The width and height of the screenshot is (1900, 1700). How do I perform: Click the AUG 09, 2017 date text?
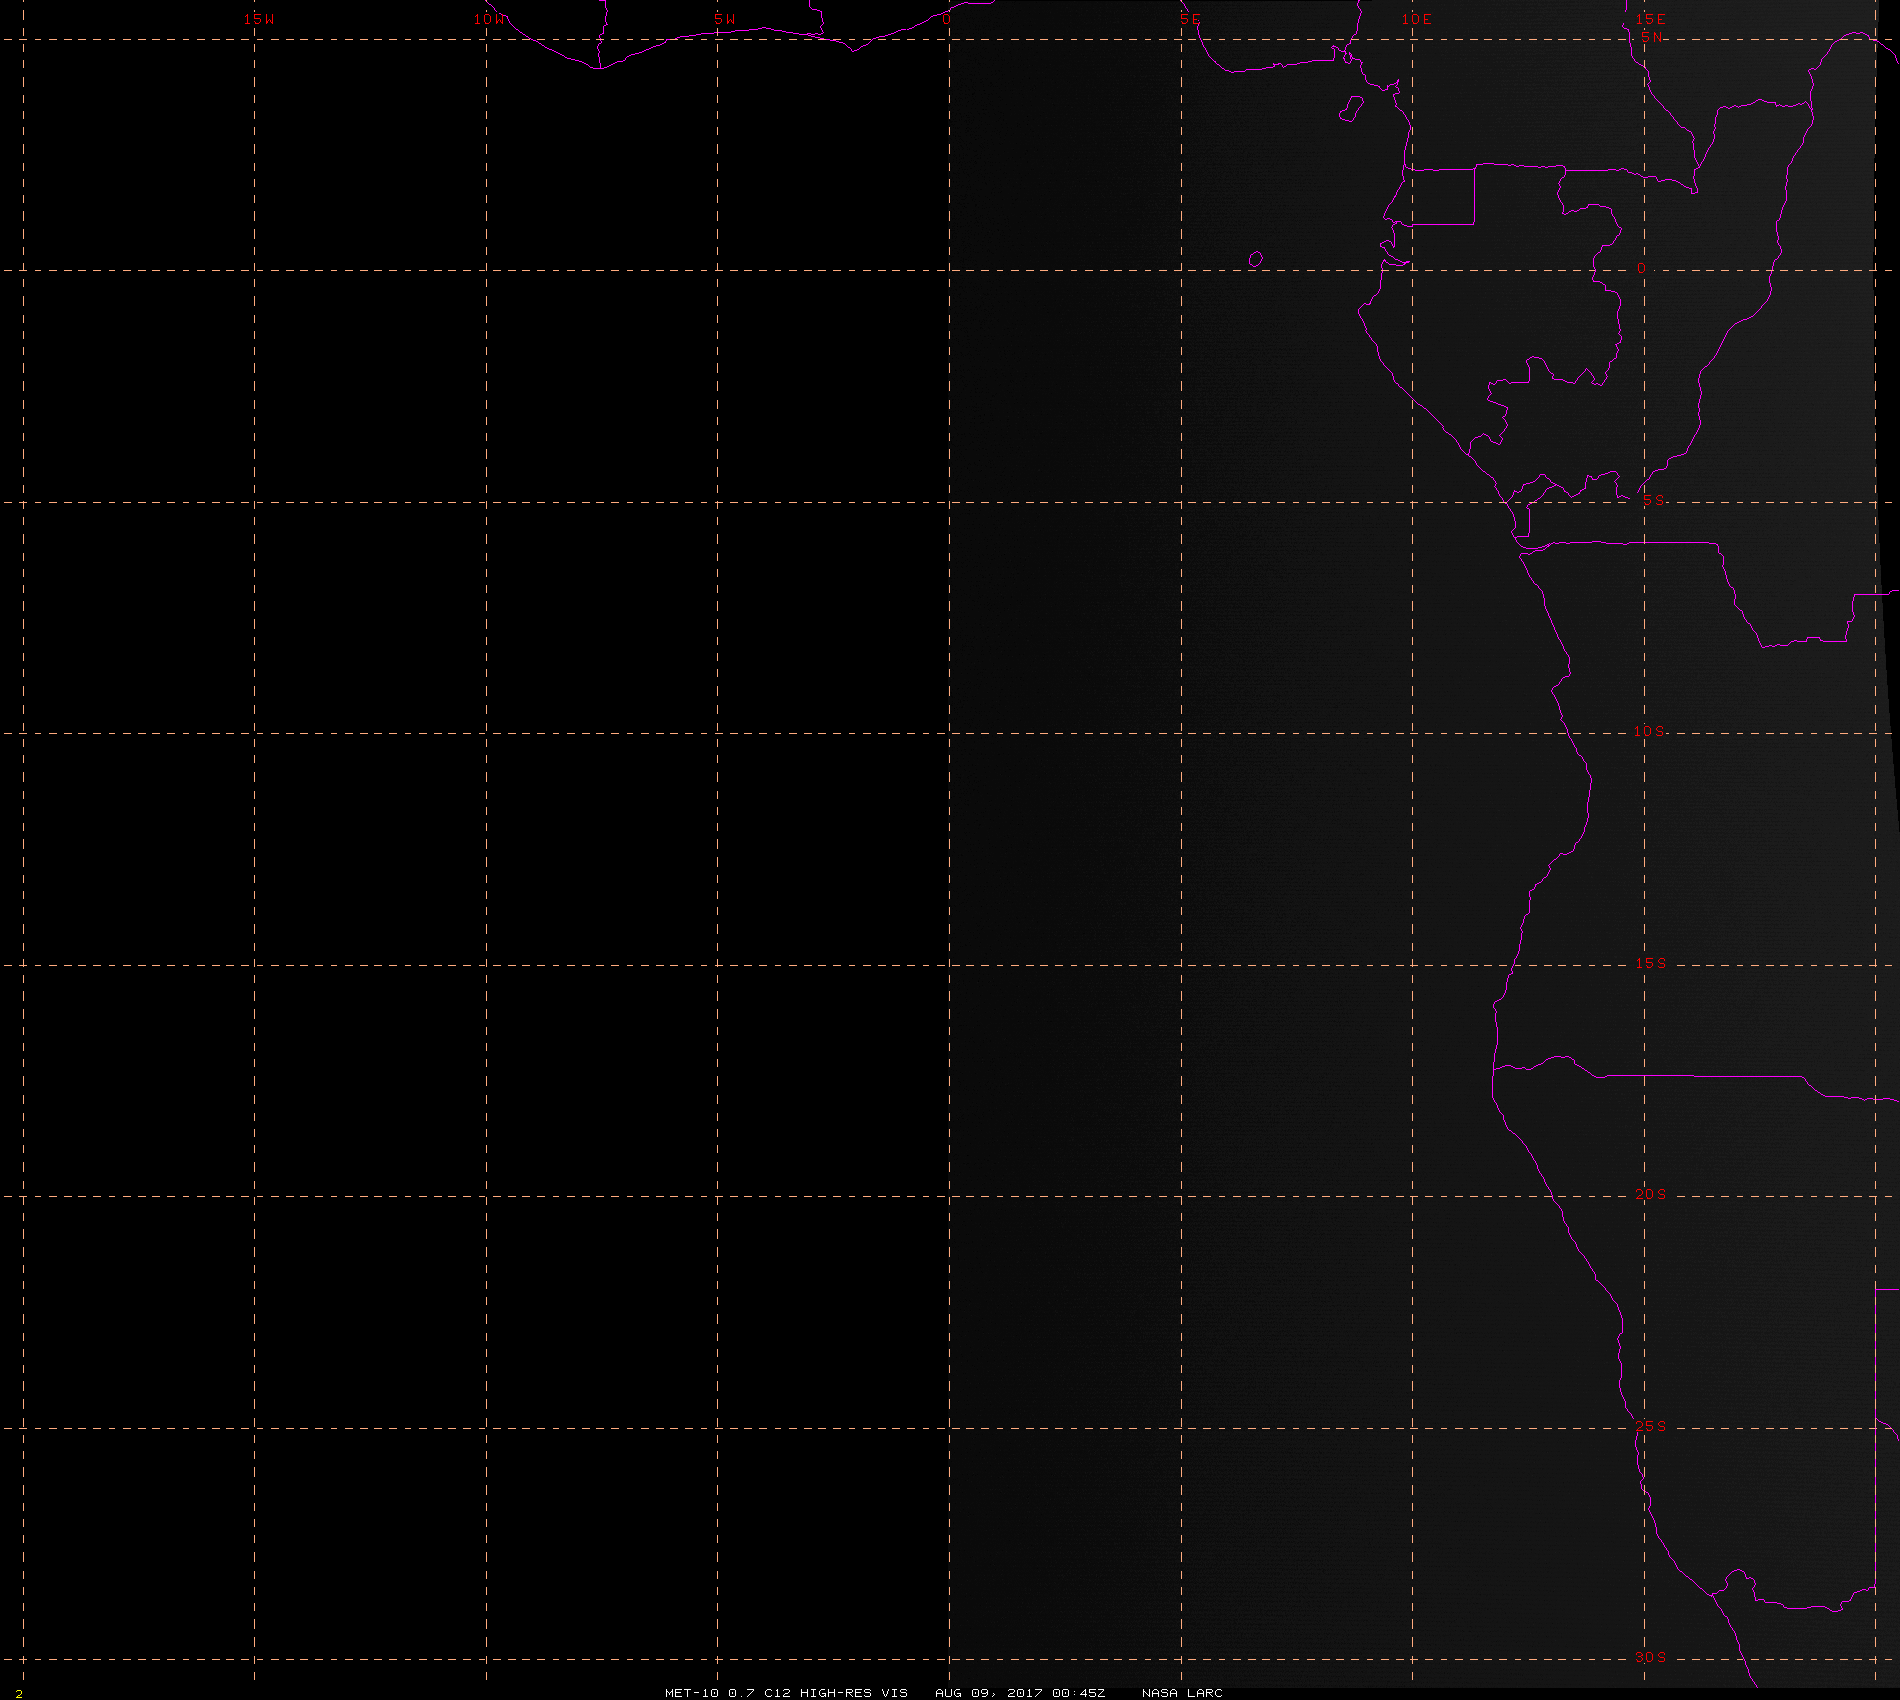(x=989, y=1692)
